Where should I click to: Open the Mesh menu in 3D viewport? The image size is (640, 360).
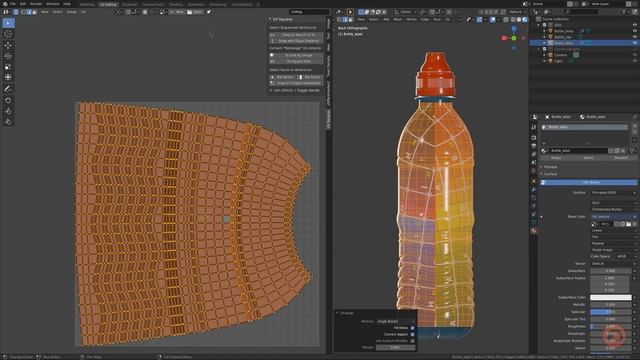click(398, 19)
